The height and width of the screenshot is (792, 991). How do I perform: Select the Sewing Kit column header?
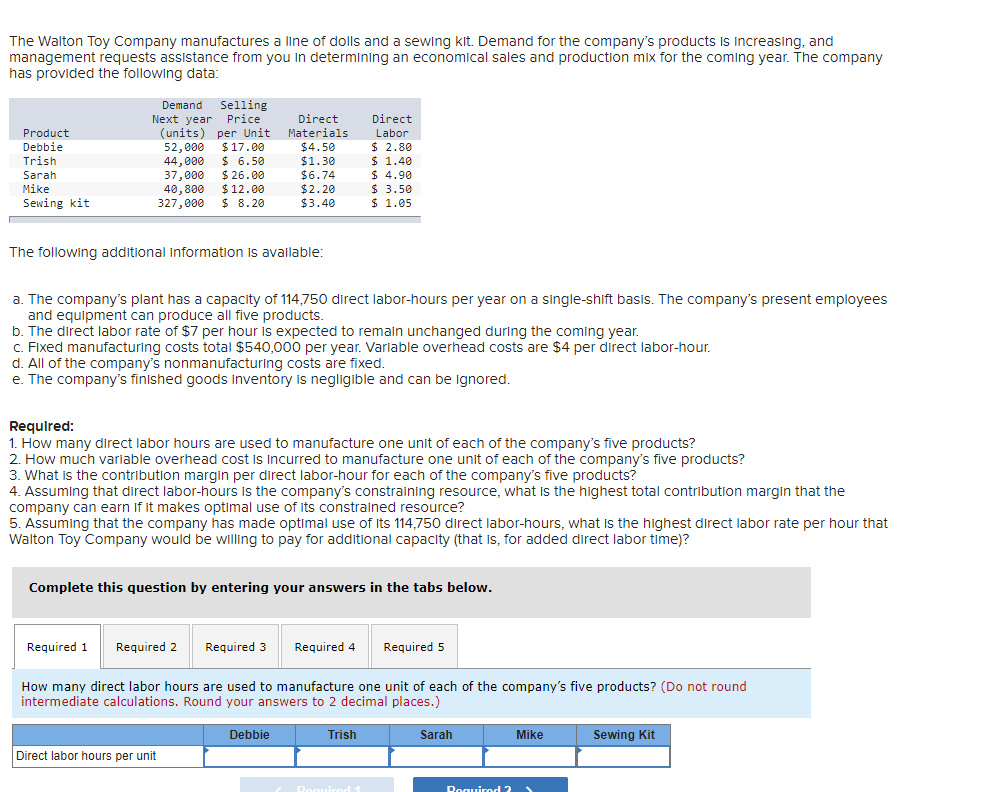(x=624, y=734)
